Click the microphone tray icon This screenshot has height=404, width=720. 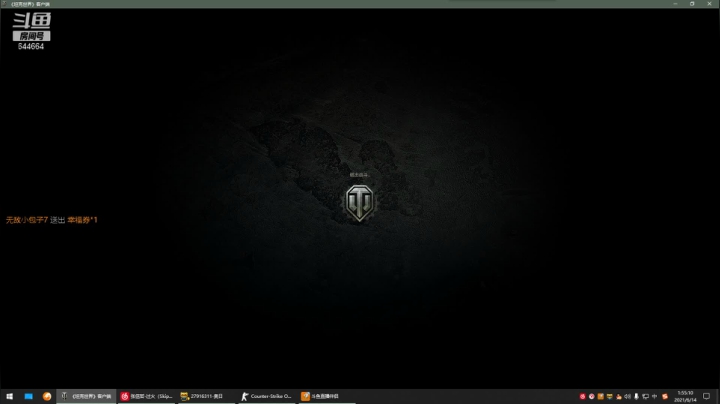636,396
